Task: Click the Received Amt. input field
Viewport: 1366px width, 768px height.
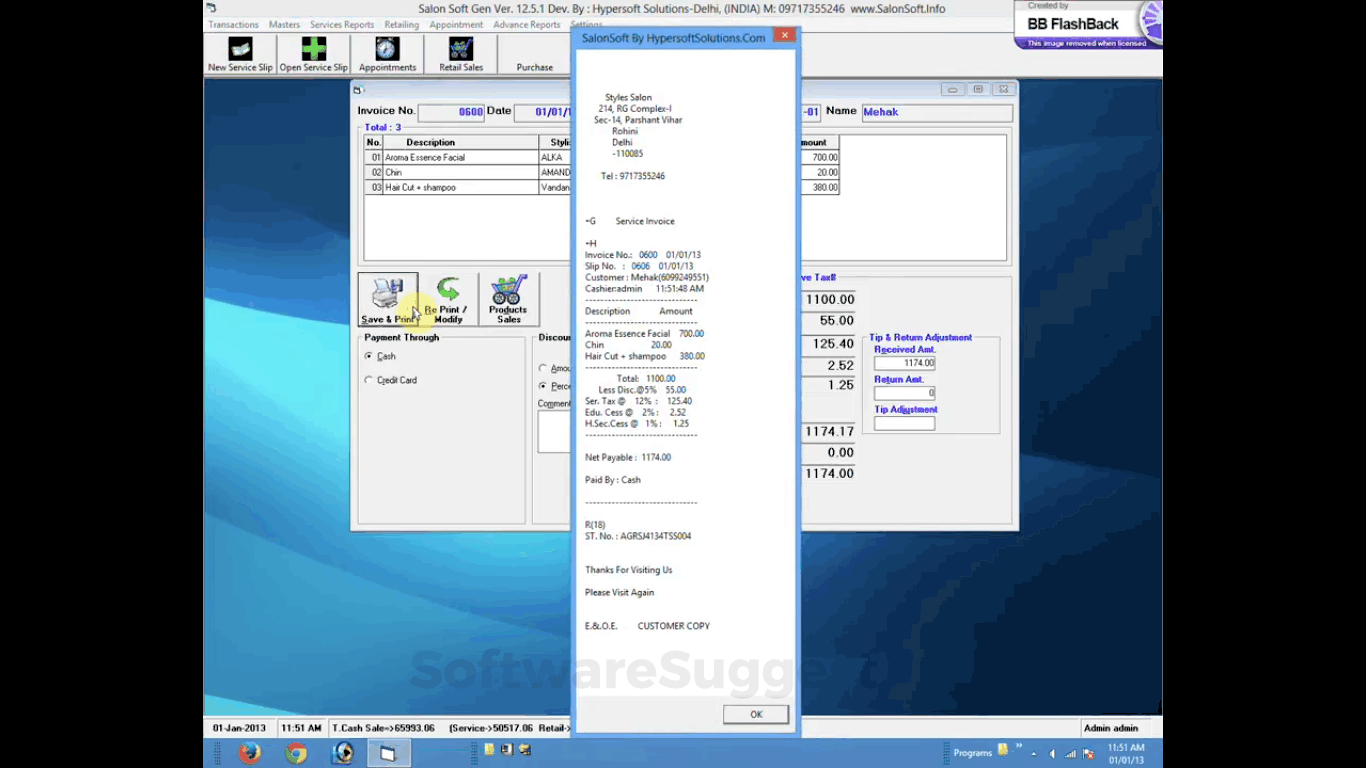Action: 905,363
